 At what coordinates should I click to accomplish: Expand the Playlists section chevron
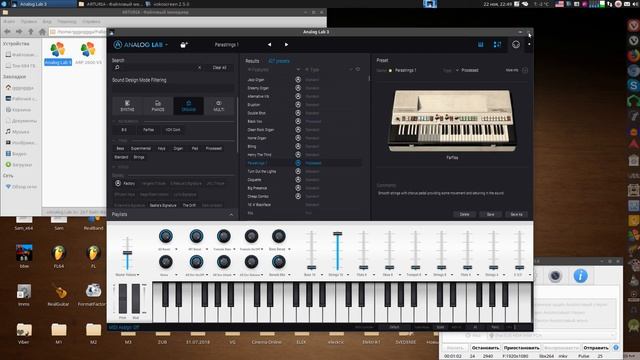(x=231, y=215)
